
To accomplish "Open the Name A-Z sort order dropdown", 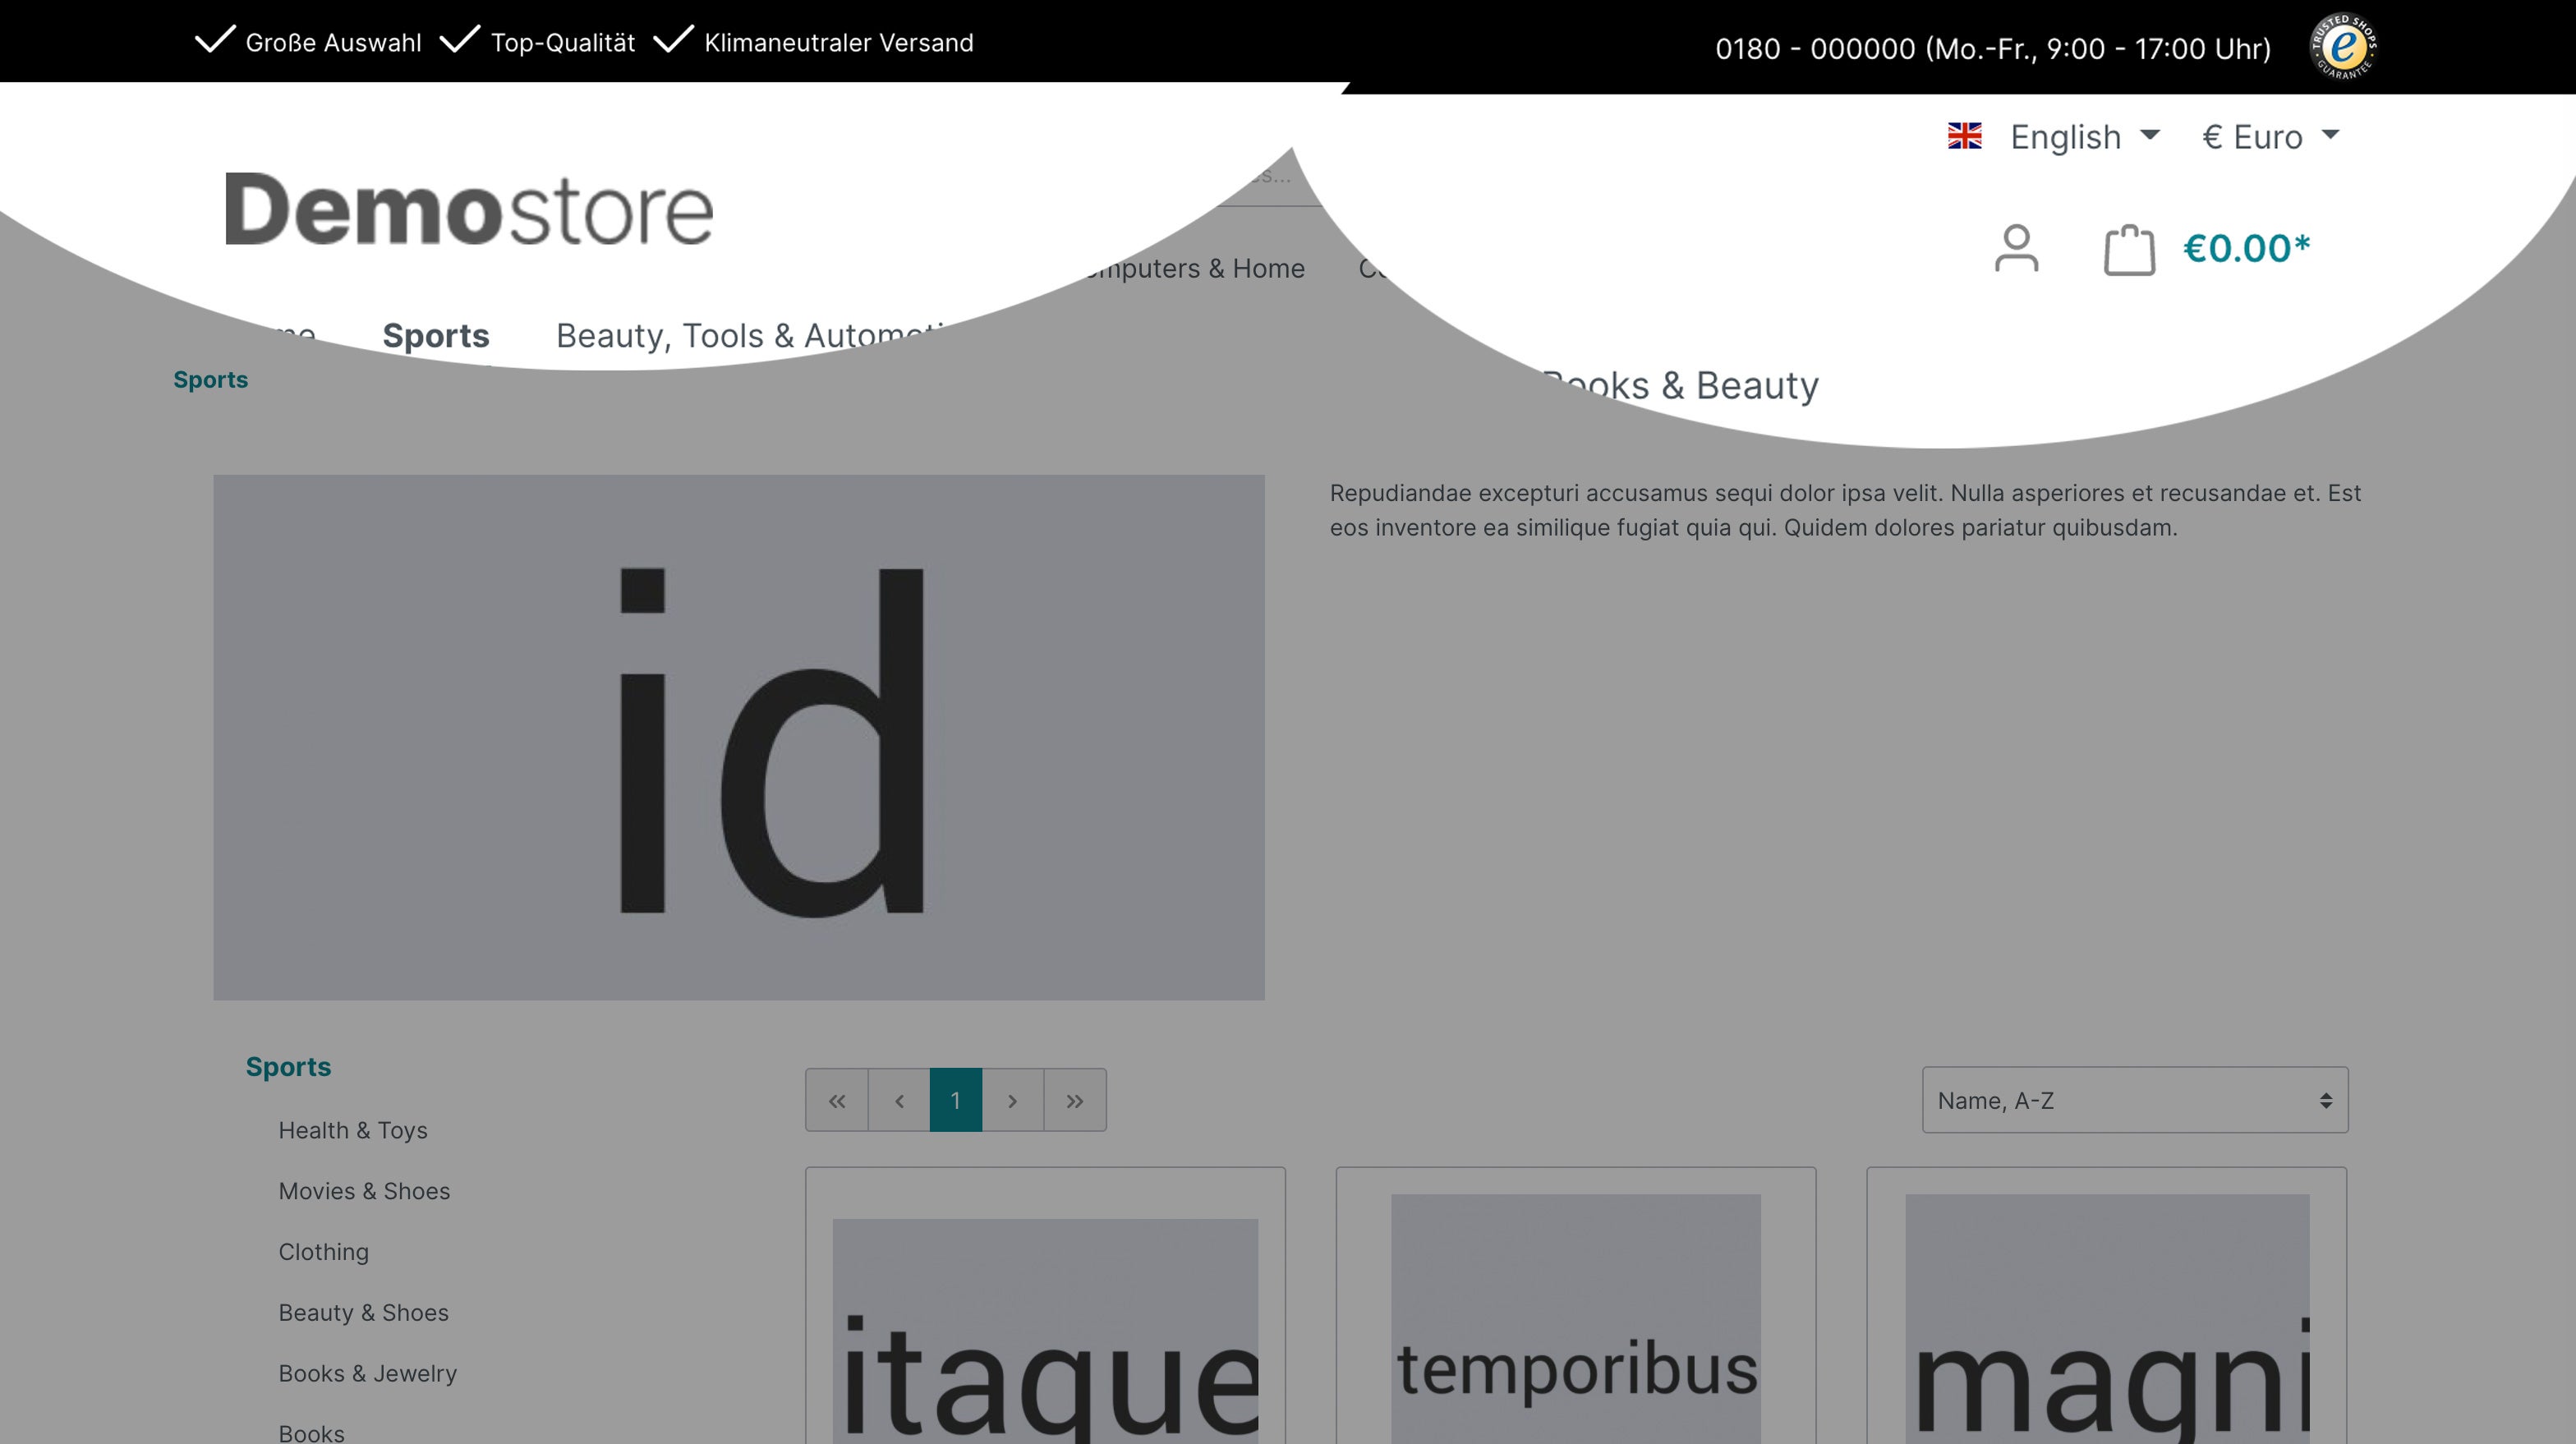I will pos(2132,1101).
